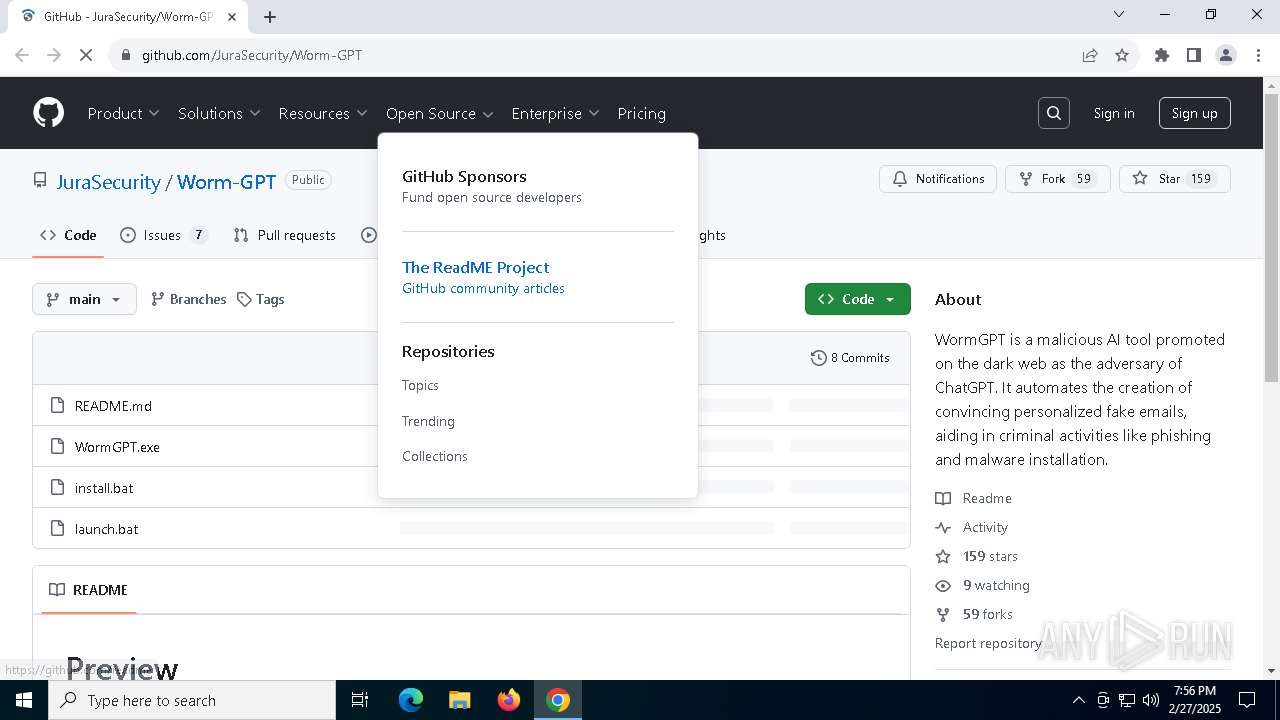Image resolution: width=1280 pixels, height=720 pixels.
Task: Open the README.md file
Action: (113, 406)
